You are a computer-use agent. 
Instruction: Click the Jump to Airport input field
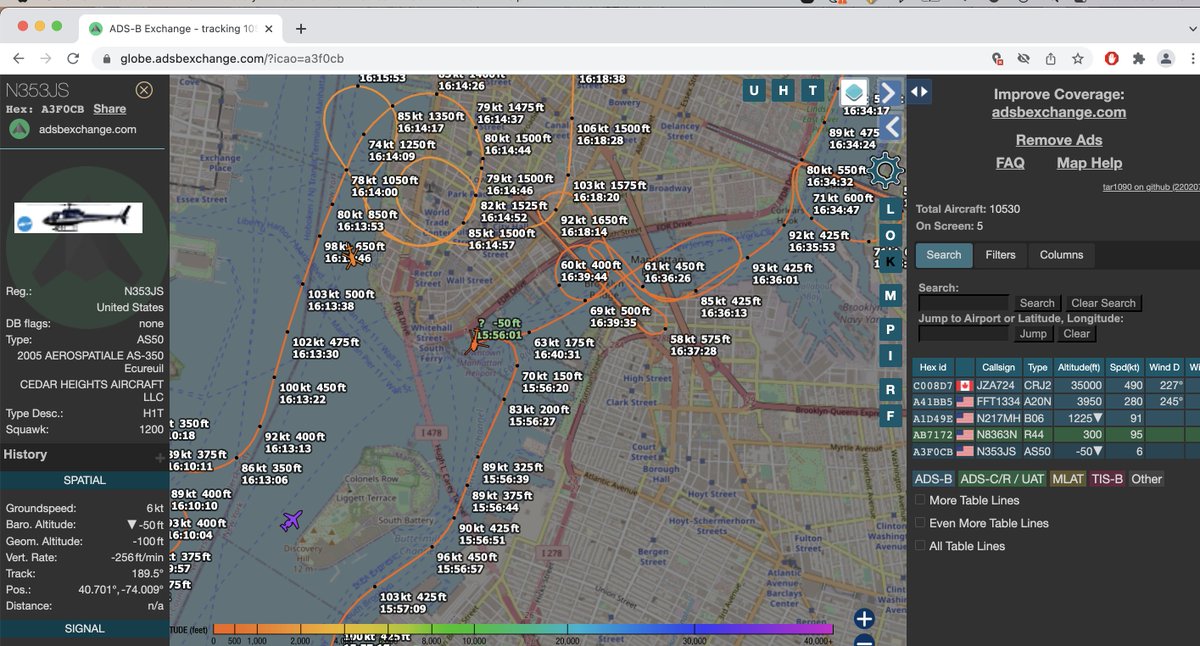click(x=963, y=334)
